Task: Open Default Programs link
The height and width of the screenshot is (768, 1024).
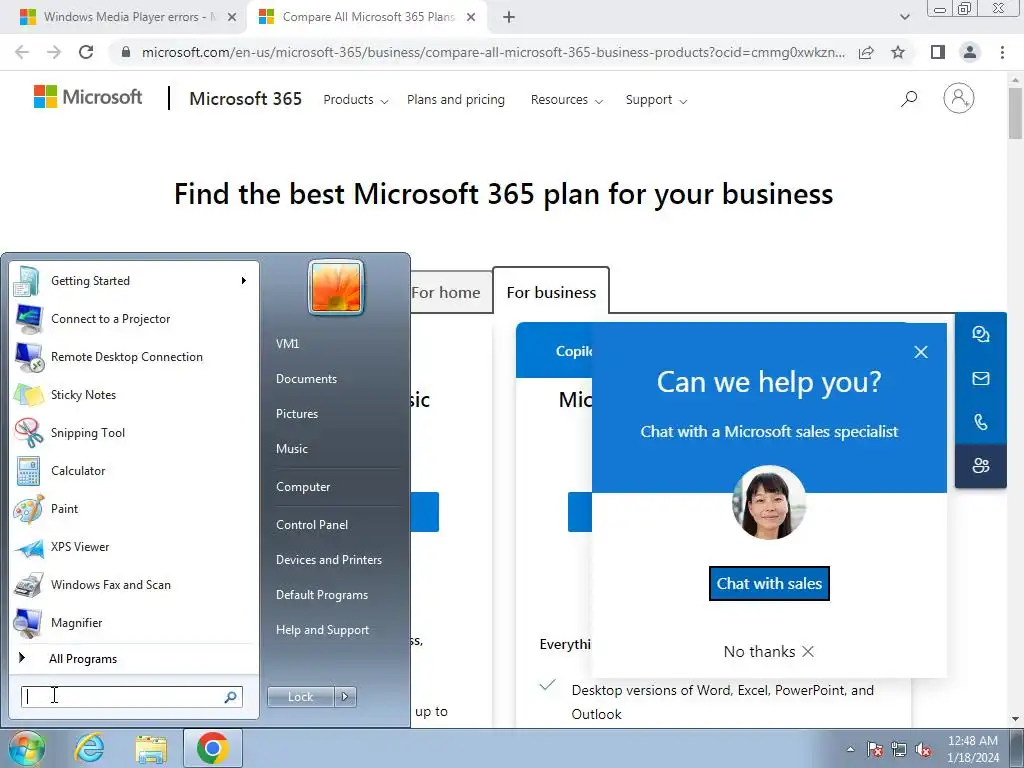Action: (322, 595)
